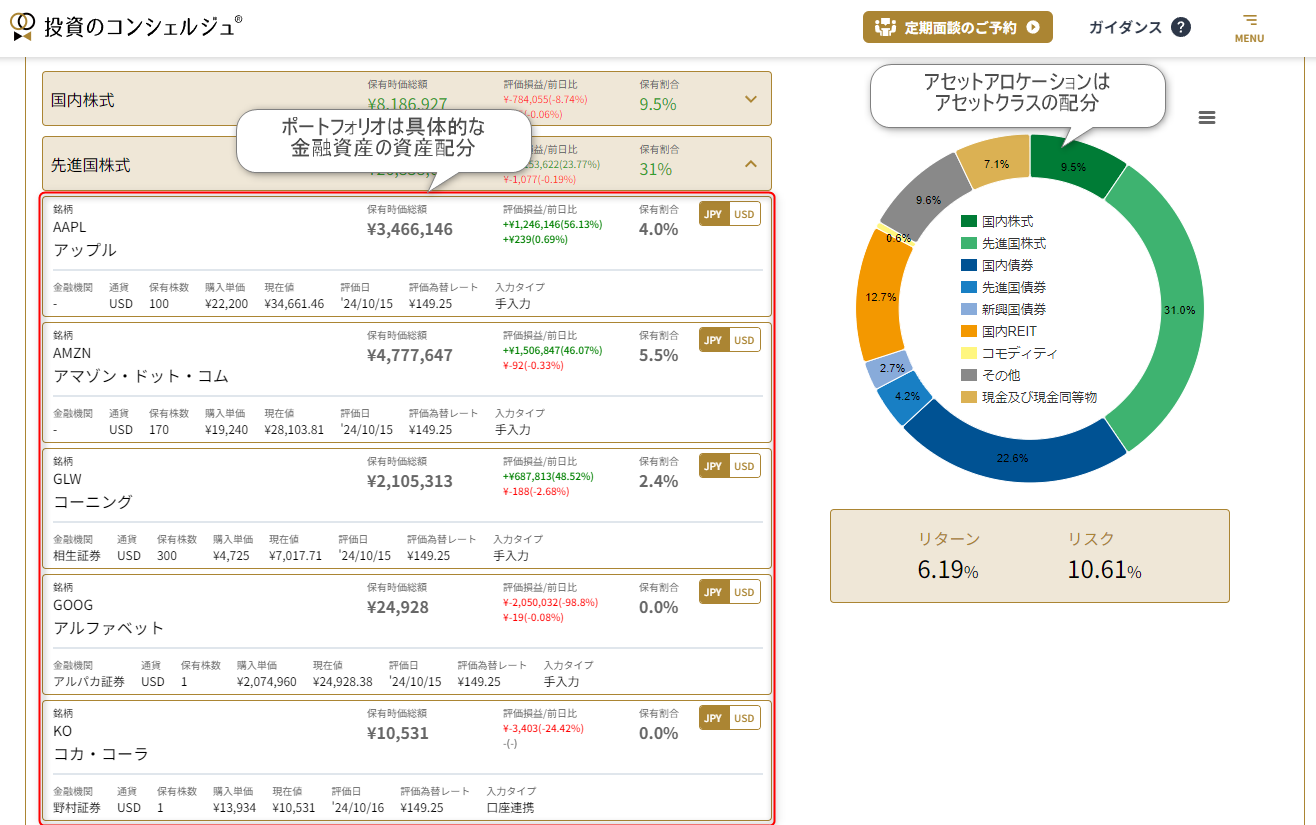1316x825 pixels.
Task: Click the 新興国債券 legend color swatch
Action: (x=968, y=309)
